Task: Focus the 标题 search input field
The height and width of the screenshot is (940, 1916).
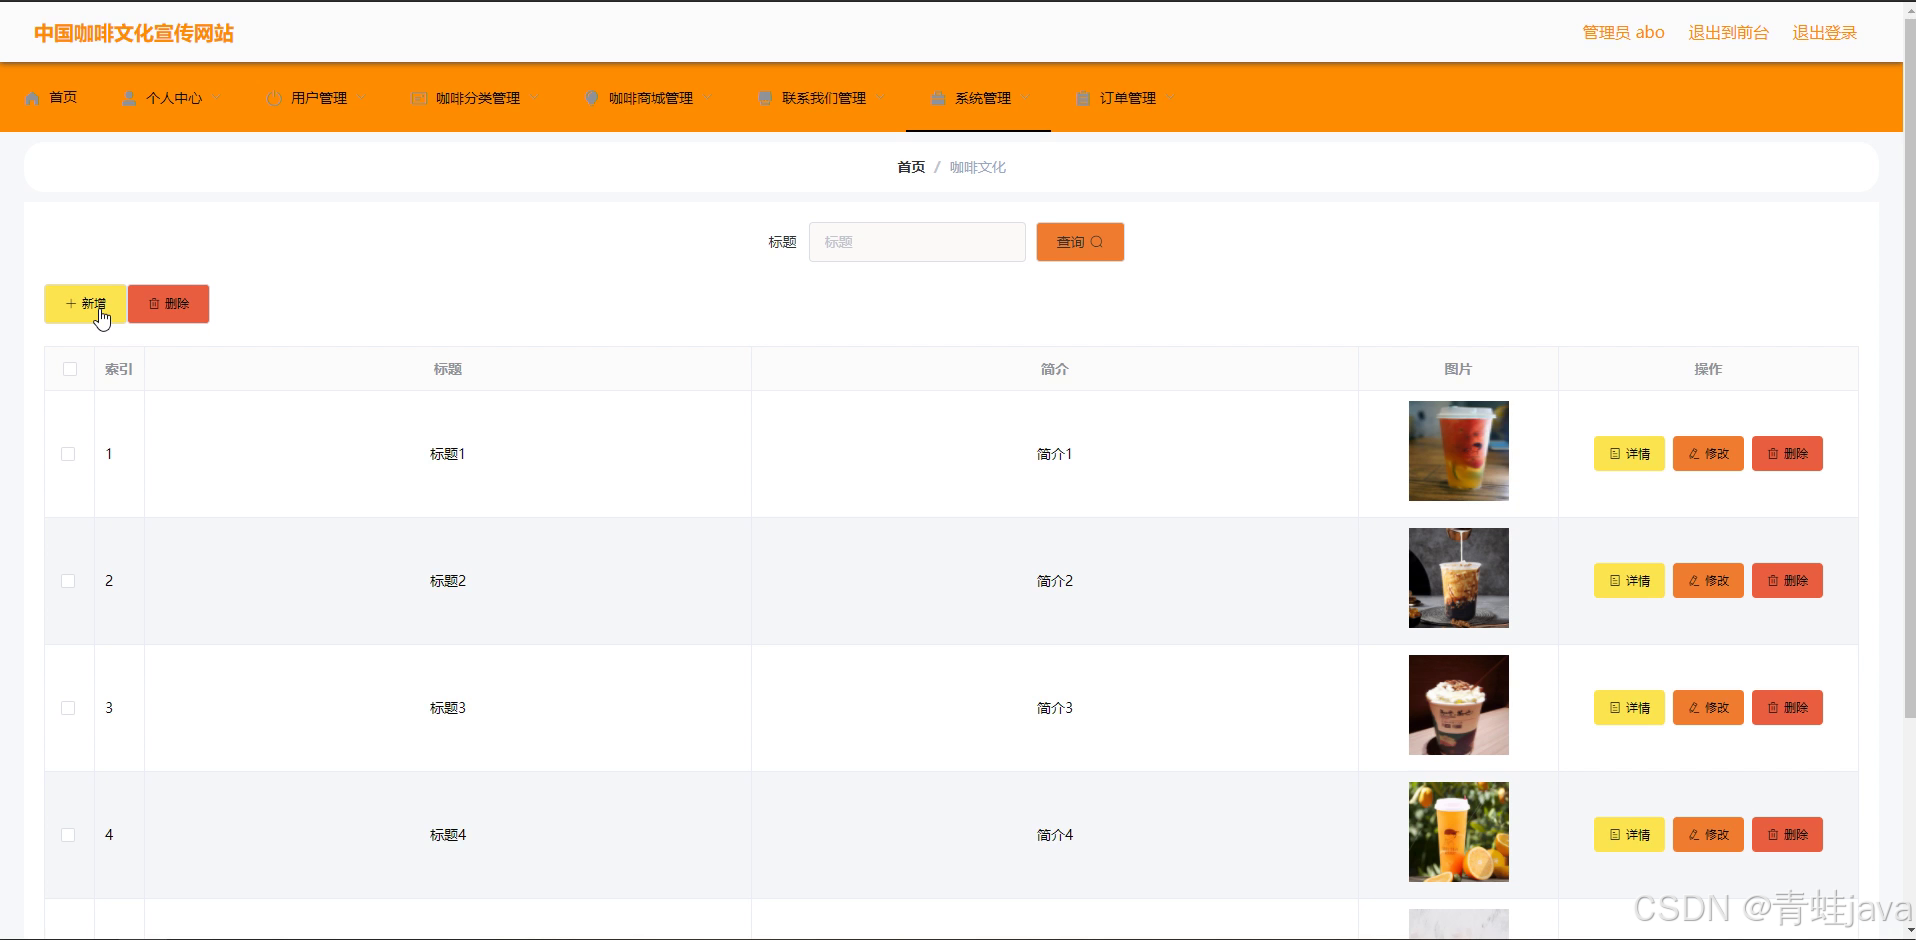Action: coord(917,242)
